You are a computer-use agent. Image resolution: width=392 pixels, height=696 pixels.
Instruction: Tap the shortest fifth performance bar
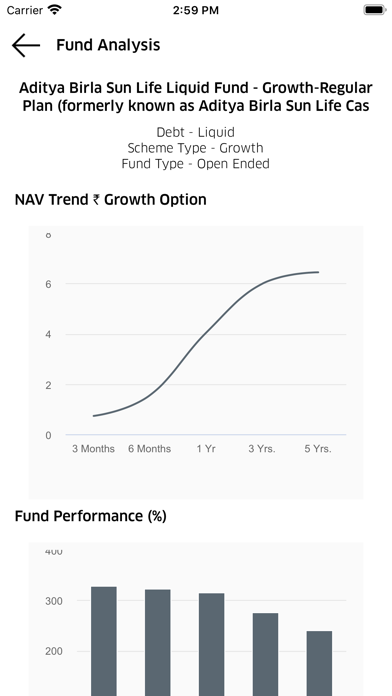pos(319,663)
